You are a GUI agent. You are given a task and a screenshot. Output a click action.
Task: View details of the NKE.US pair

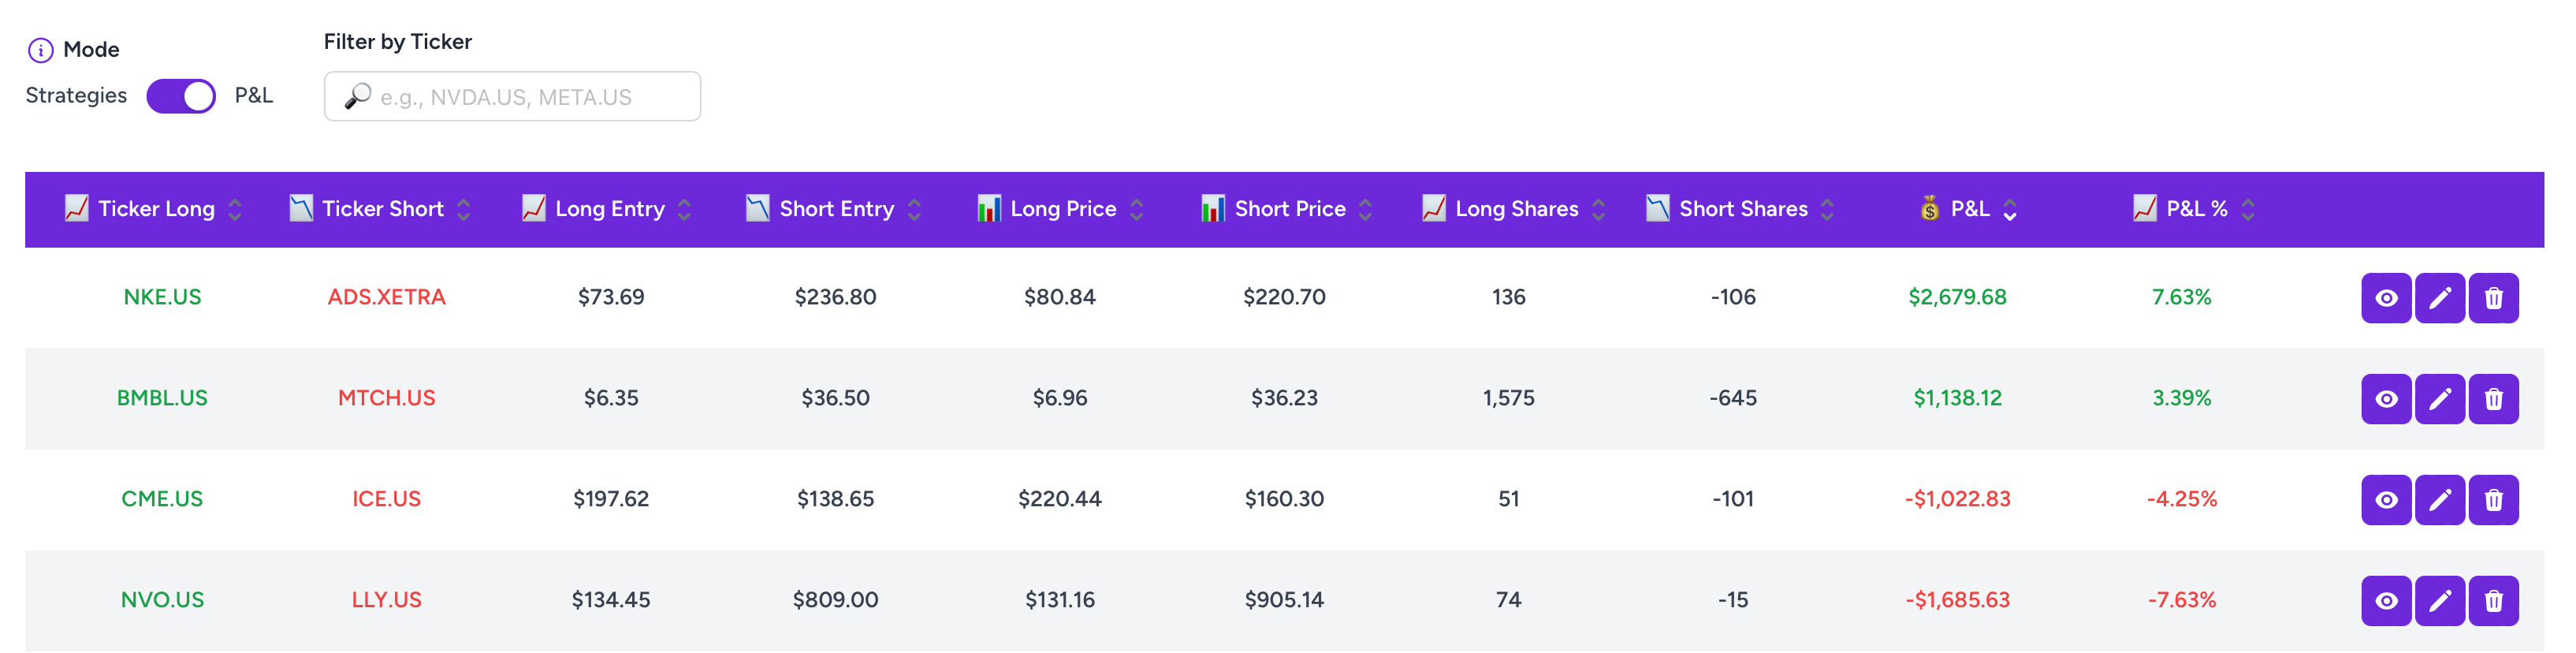[x=2386, y=298]
